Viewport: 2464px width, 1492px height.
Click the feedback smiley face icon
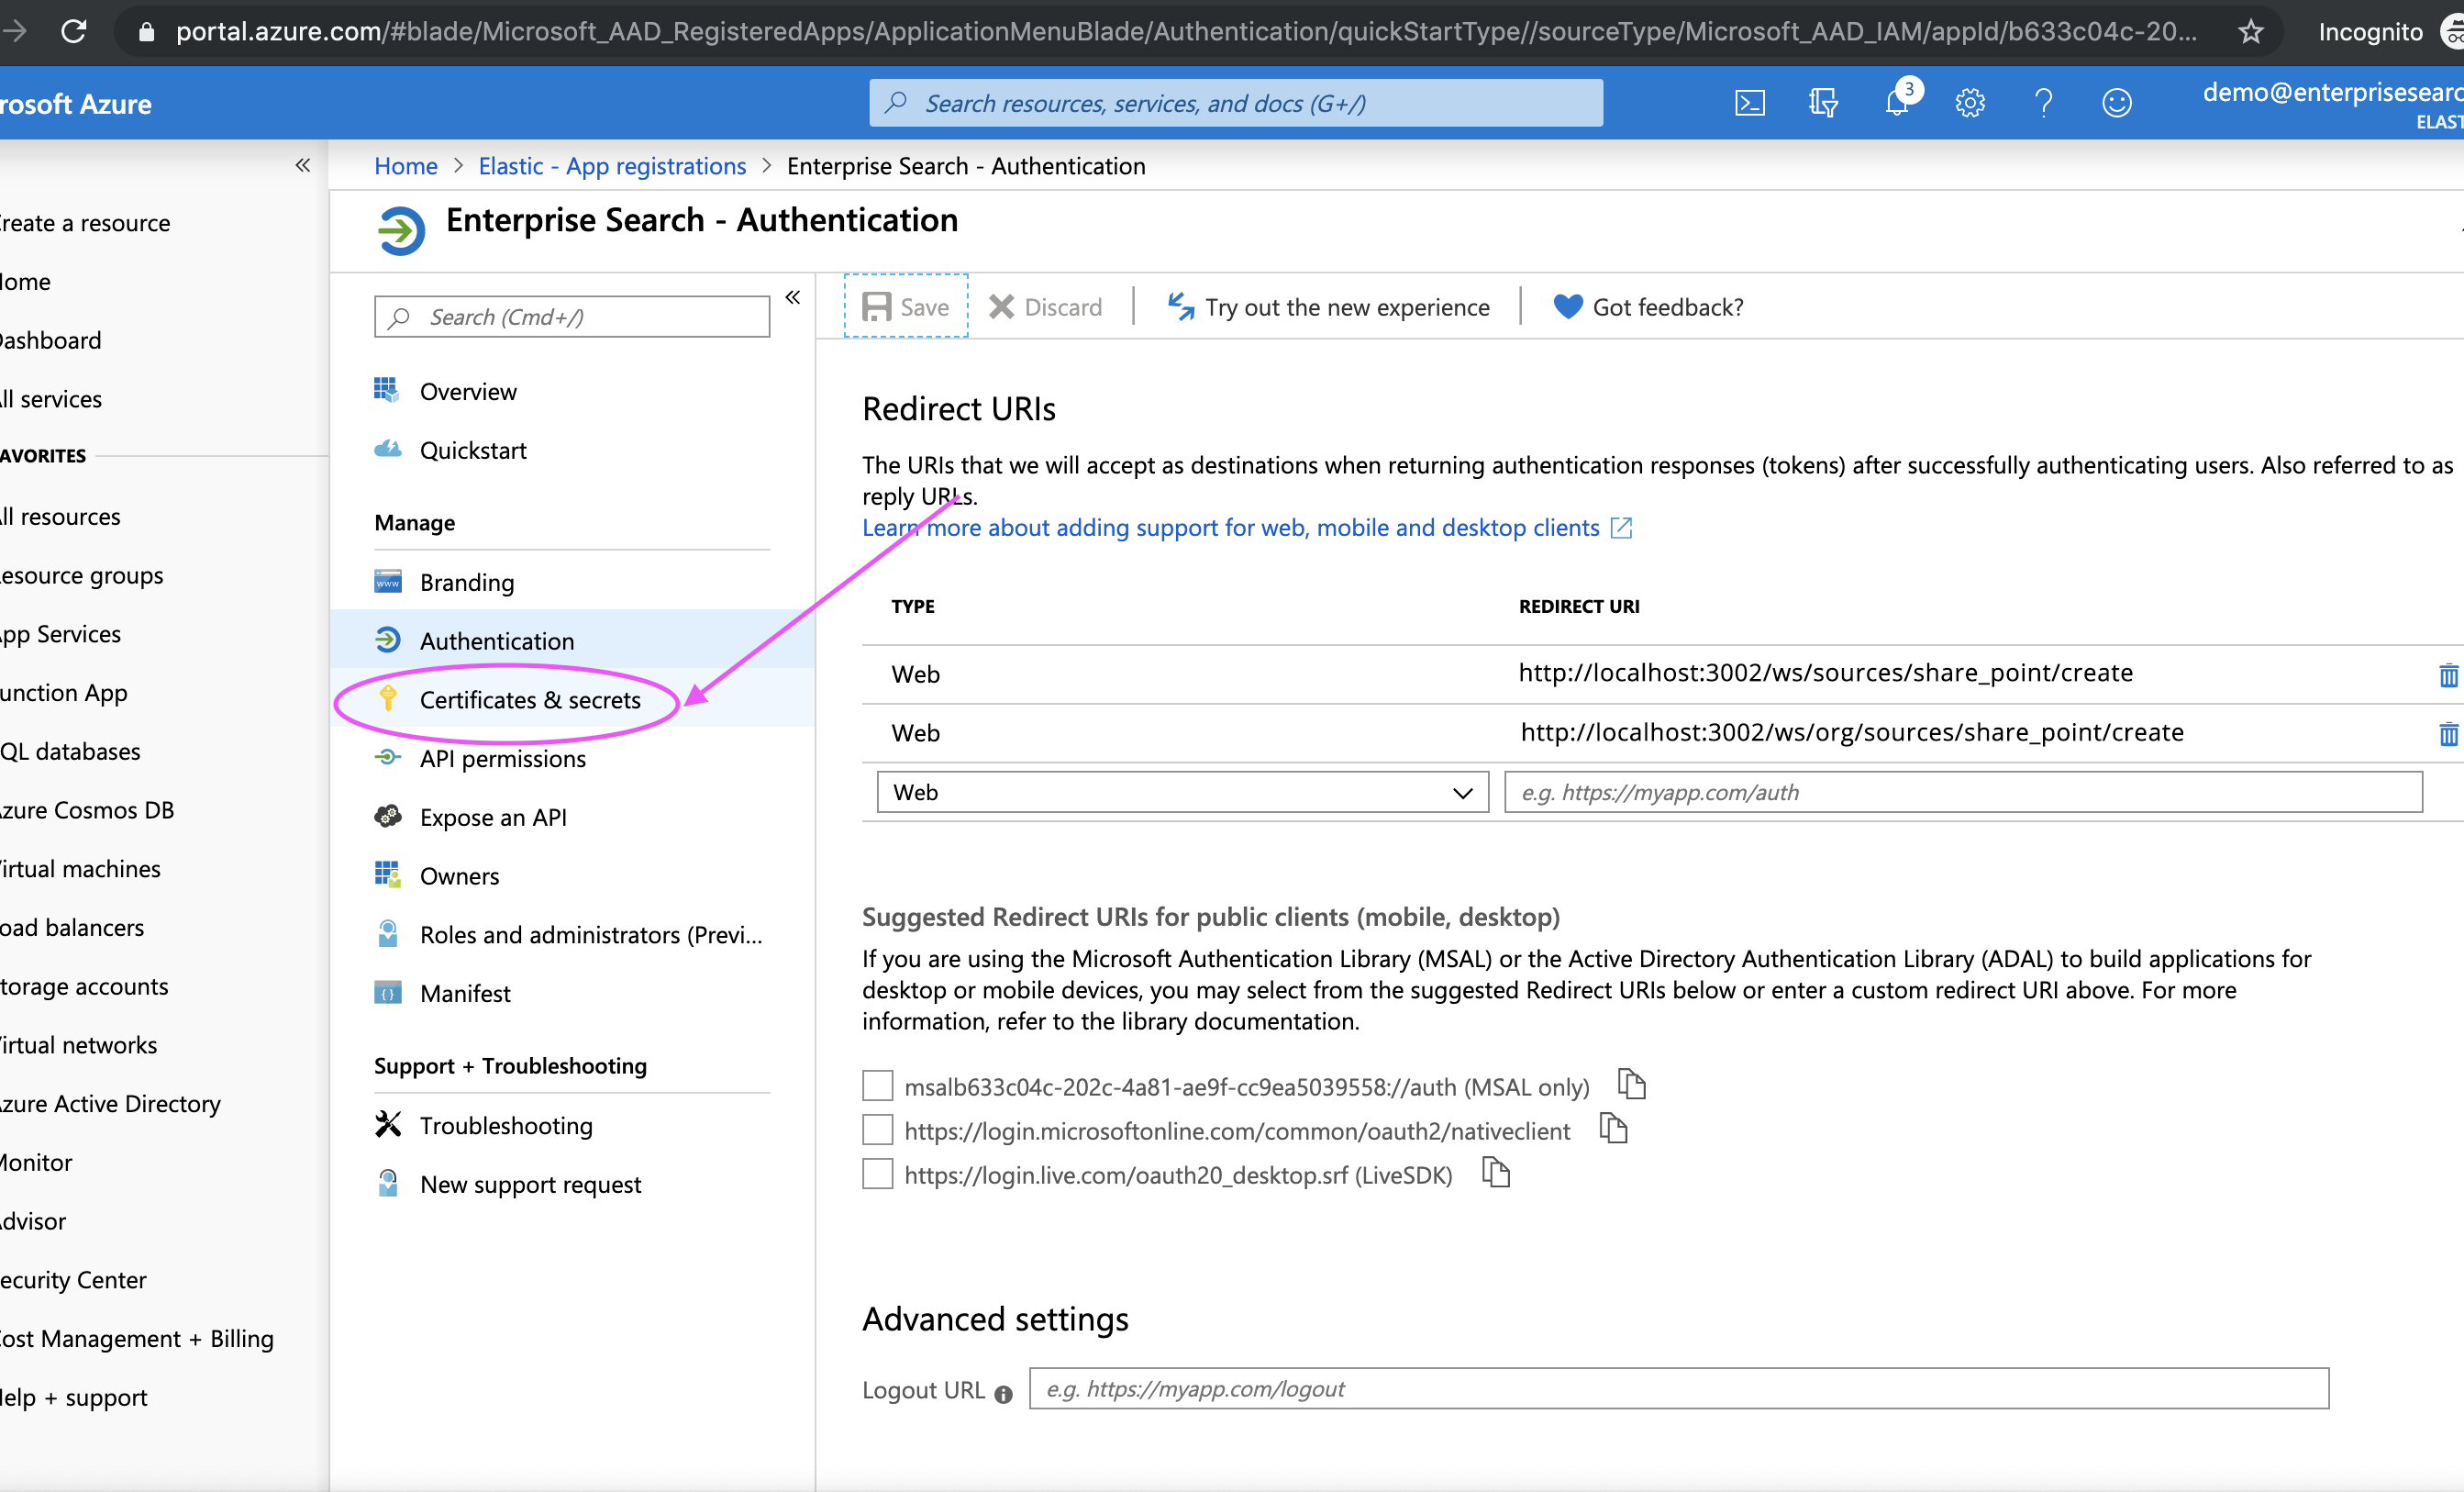tap(2116, 103)
